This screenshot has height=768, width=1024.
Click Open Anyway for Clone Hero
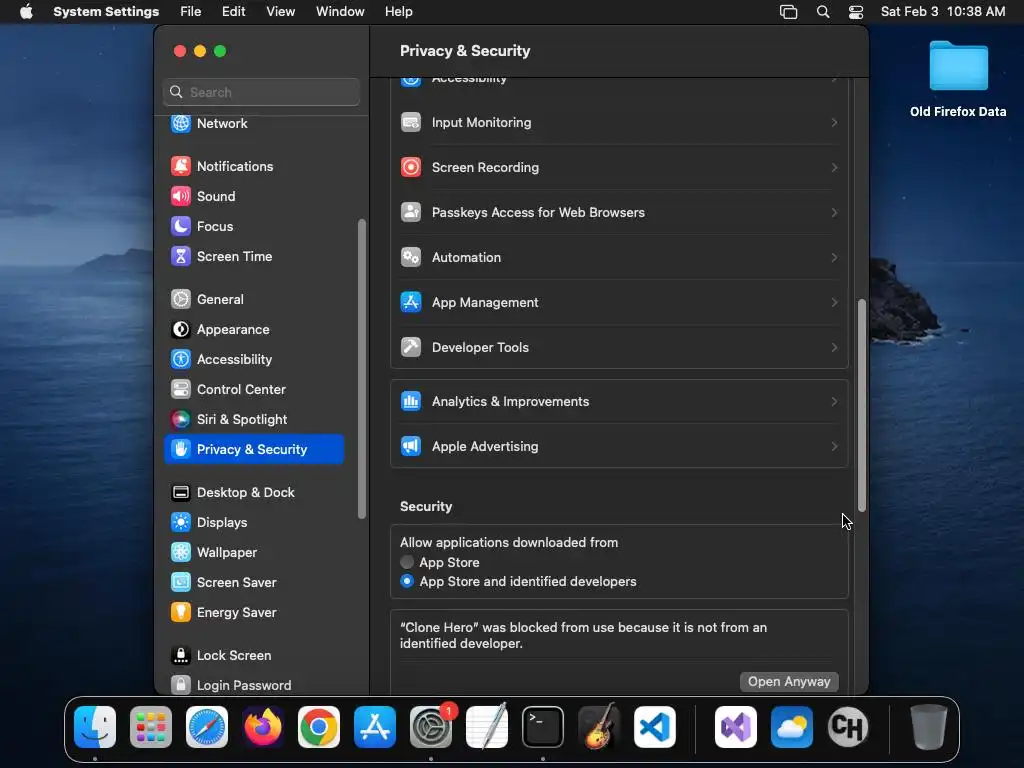point(789,681)
